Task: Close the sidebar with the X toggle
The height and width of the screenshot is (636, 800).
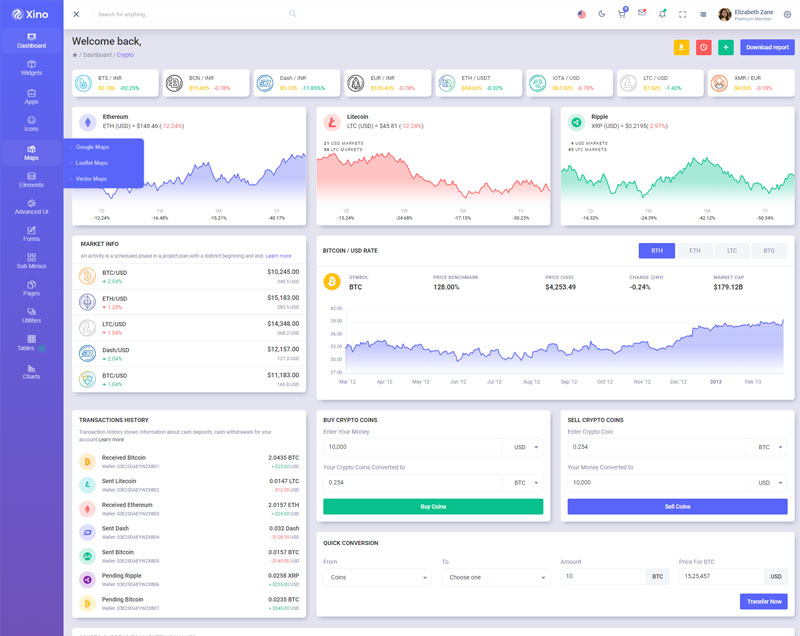Action: (77, 14)
